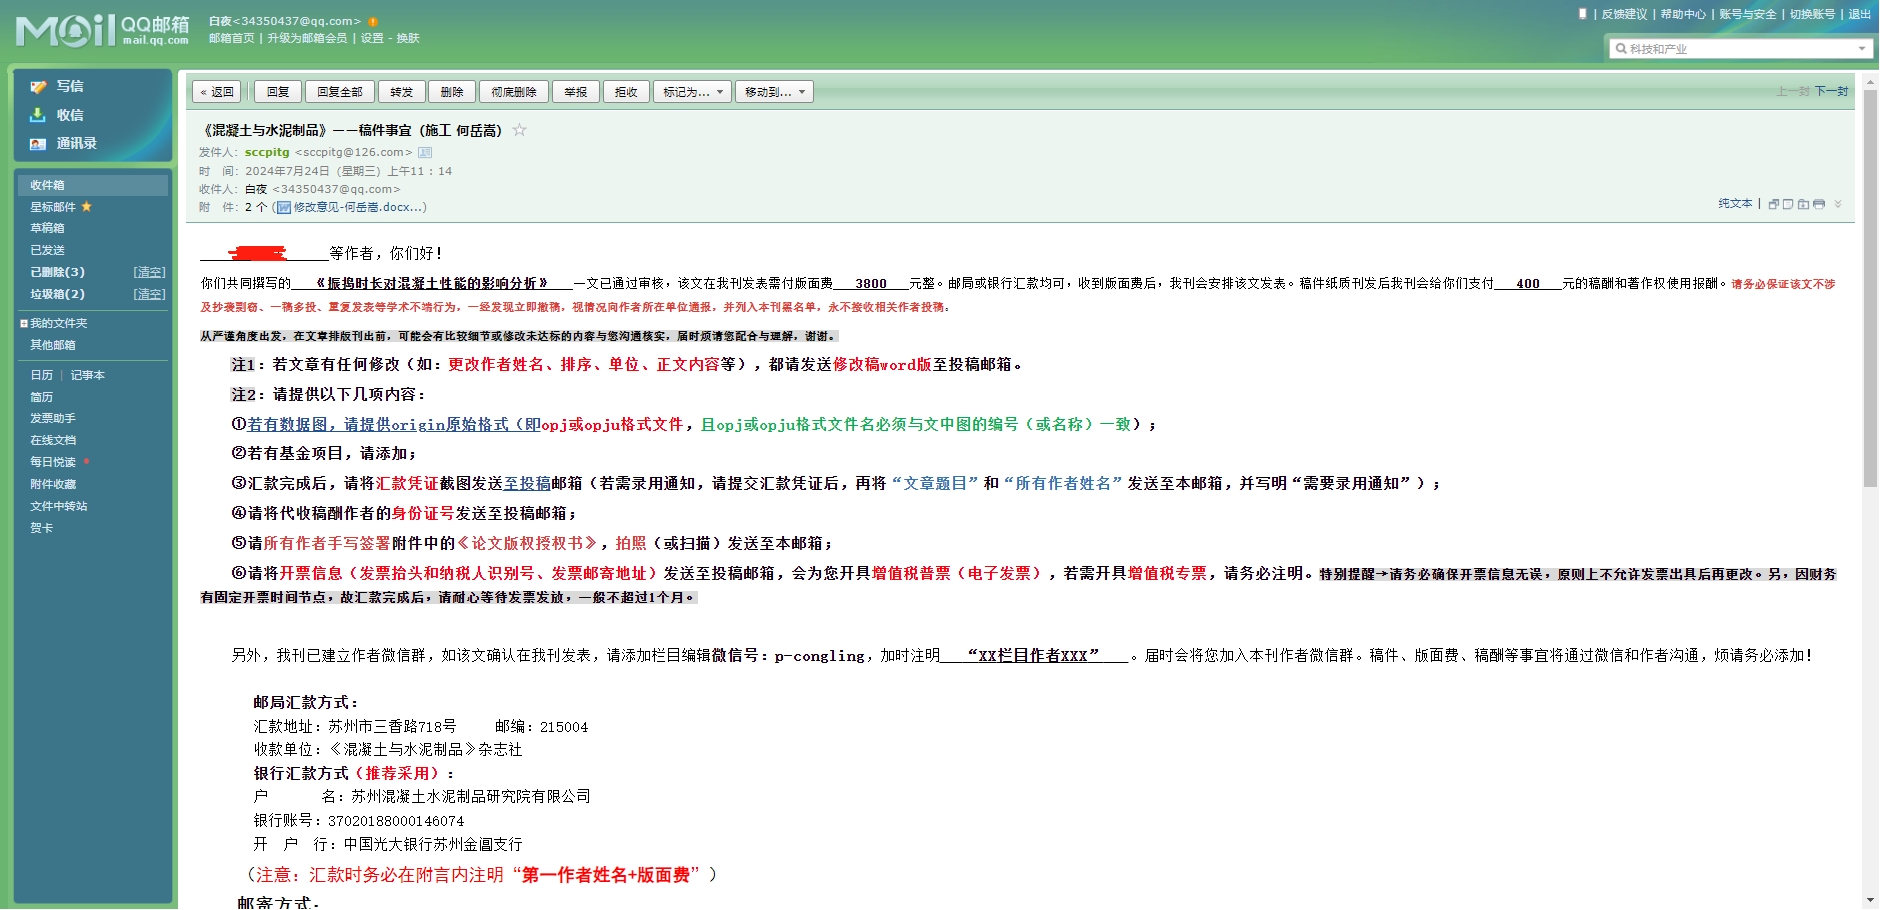The image size is (1880, 910).
Task: Click the 回复全部 button
Action: coord(340,92)
